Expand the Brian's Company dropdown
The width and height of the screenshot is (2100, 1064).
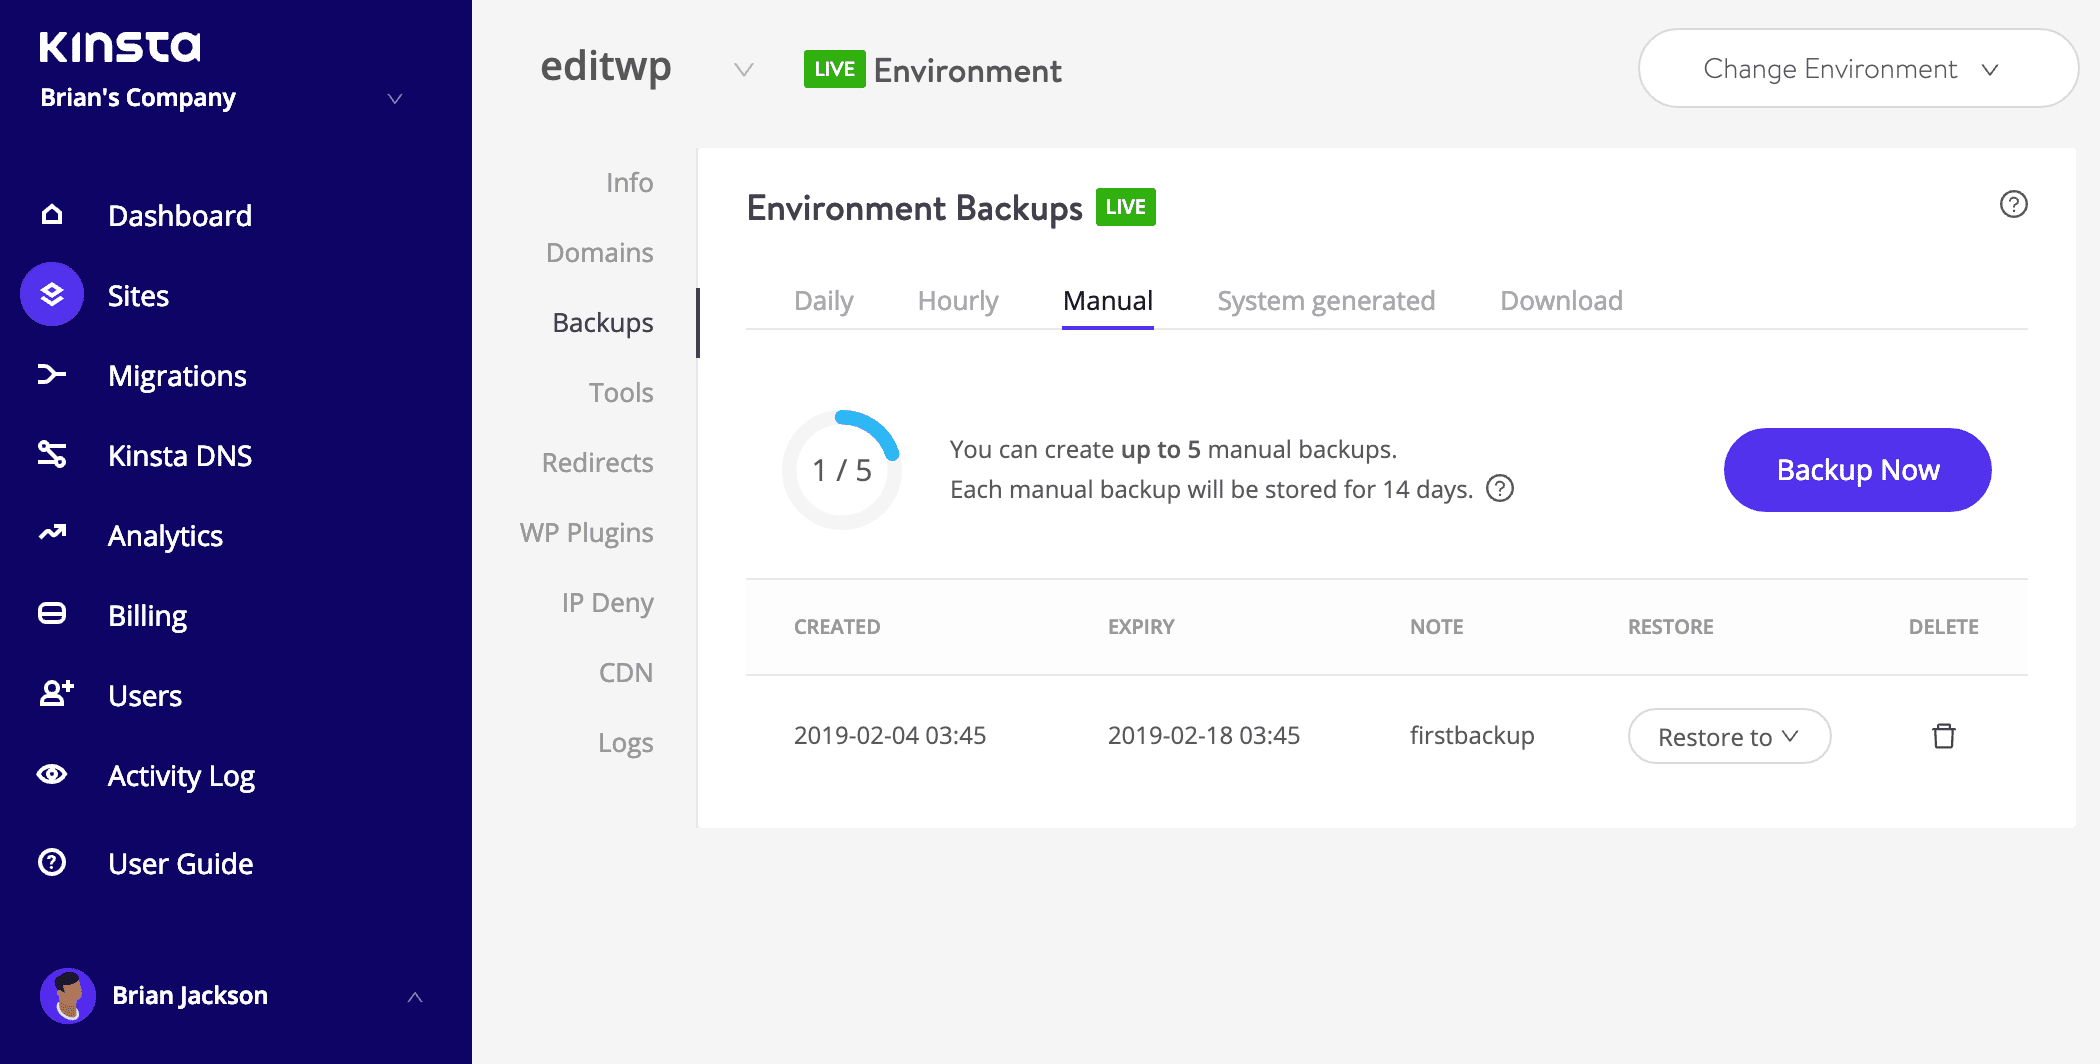[395, 98]
